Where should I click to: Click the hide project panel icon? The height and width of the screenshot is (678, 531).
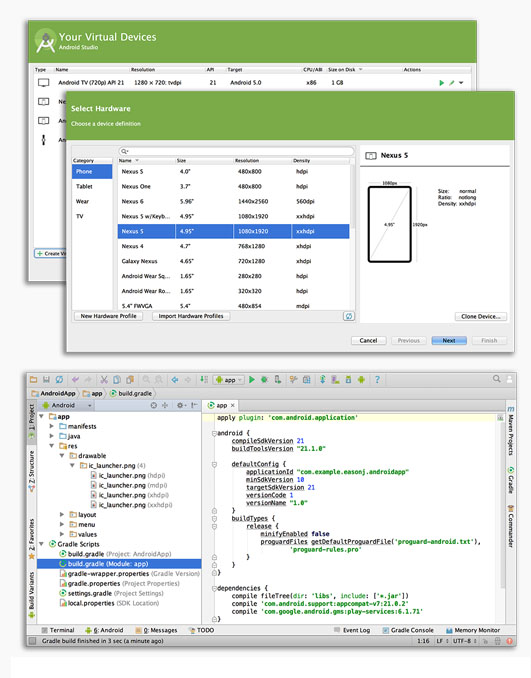(x=194, y=405)
